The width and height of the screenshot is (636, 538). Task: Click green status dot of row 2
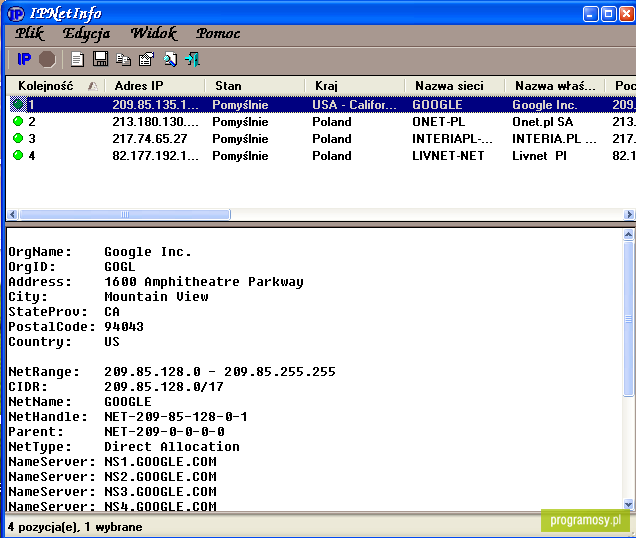click(x=18, y=121)
